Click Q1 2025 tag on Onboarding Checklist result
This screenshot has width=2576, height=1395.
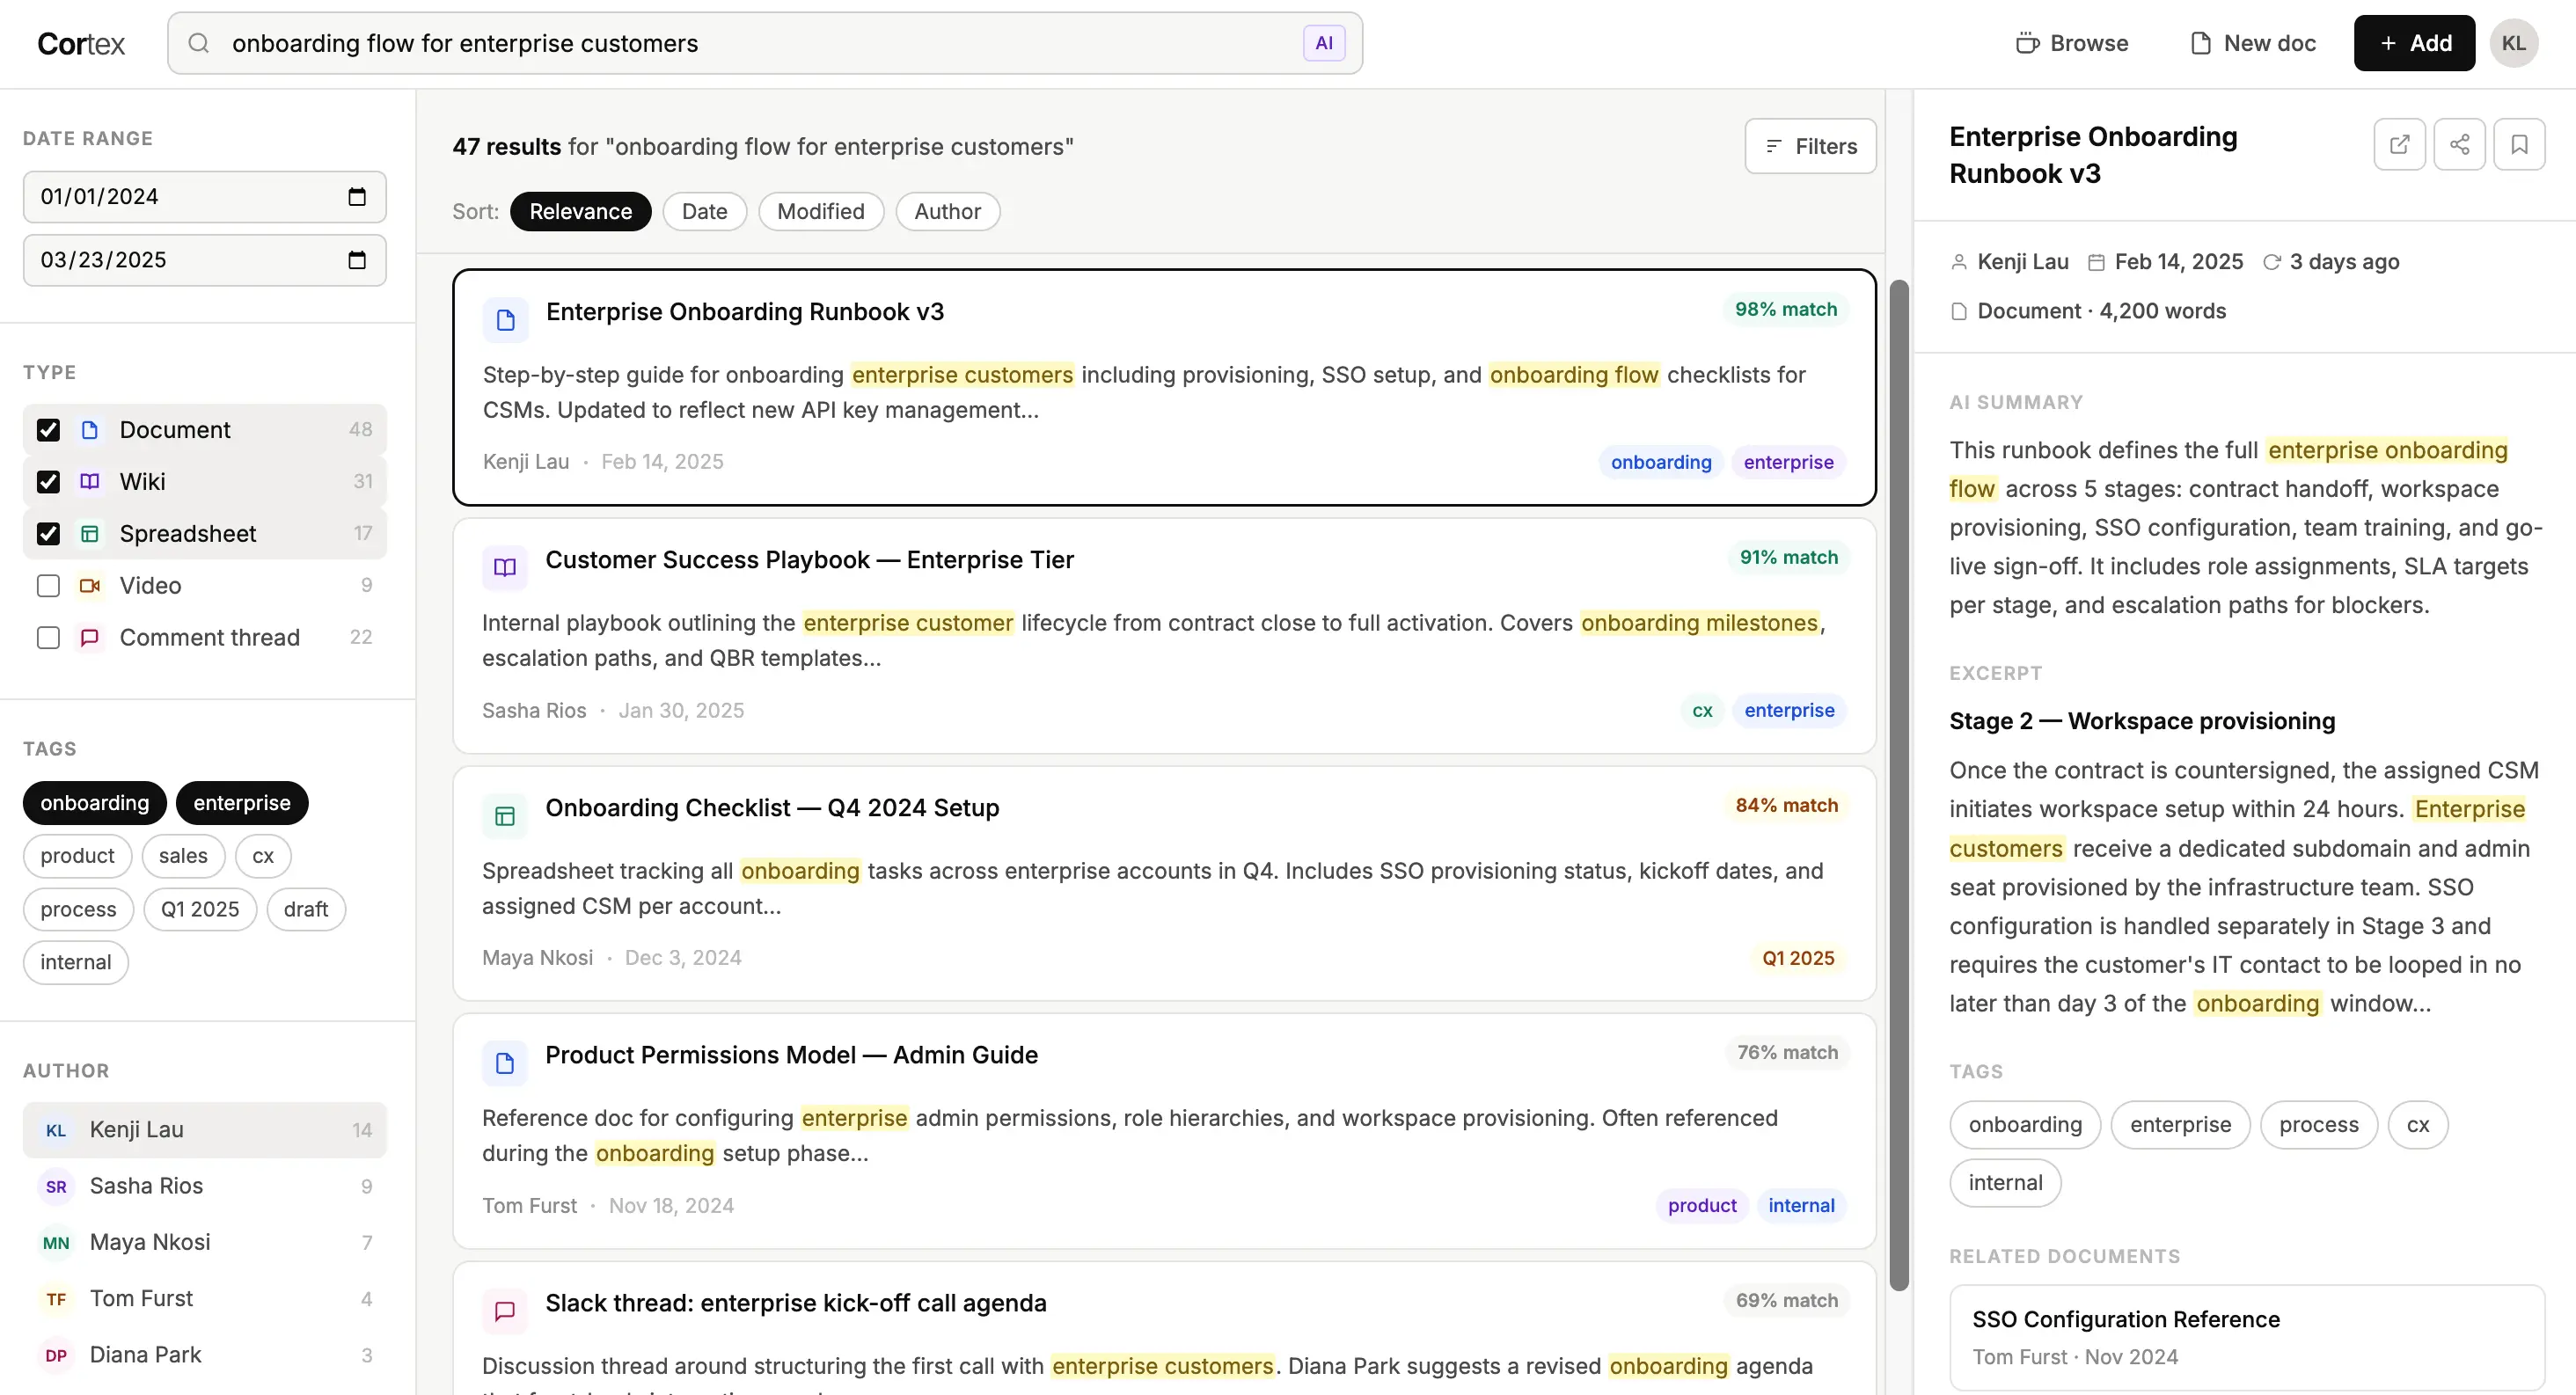point(1798,958)
